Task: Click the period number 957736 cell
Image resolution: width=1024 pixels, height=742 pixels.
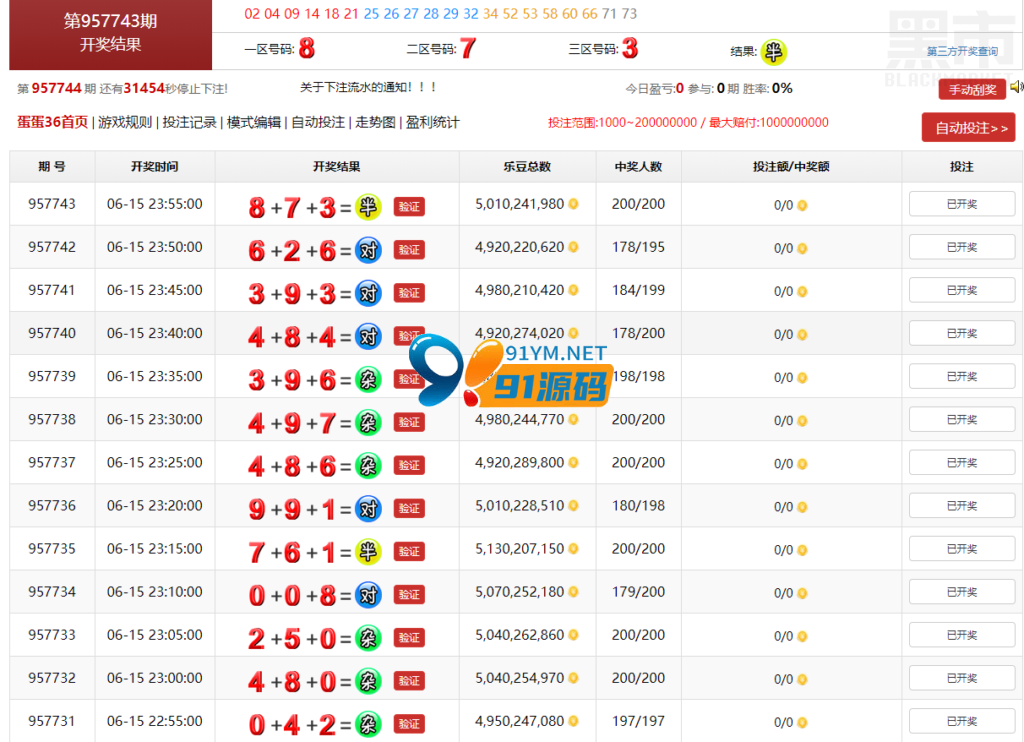Action: pyautogui.click(x=52, y=506)
